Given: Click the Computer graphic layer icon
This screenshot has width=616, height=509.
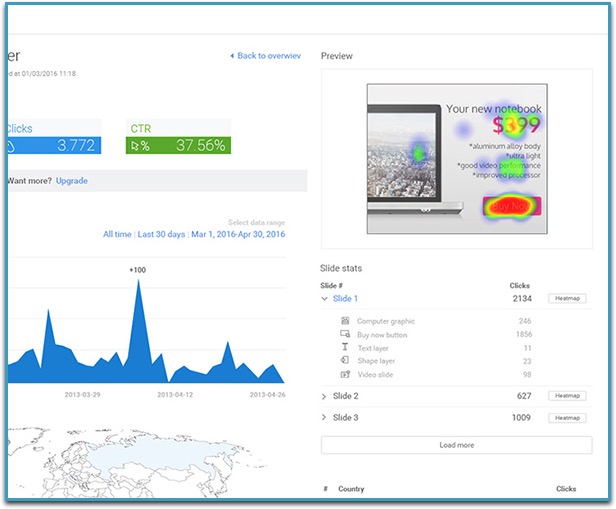Looking at the screenshot, I should [345, 321].
